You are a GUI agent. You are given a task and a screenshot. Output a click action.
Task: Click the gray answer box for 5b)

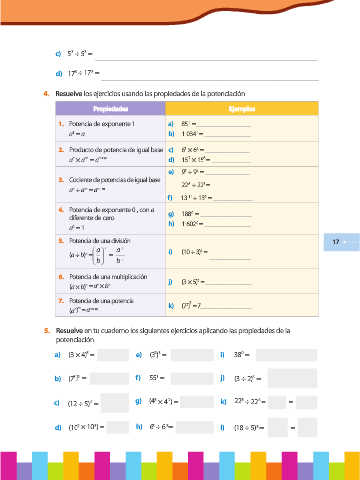pyautogui.click(x=109, y=379)
